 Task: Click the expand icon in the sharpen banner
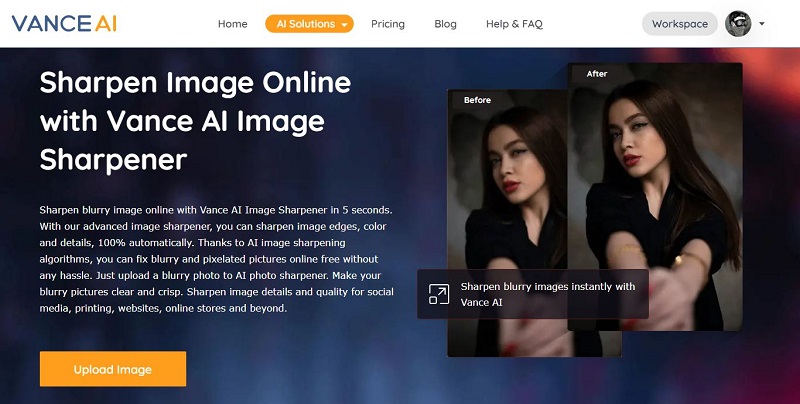[439, 294]
